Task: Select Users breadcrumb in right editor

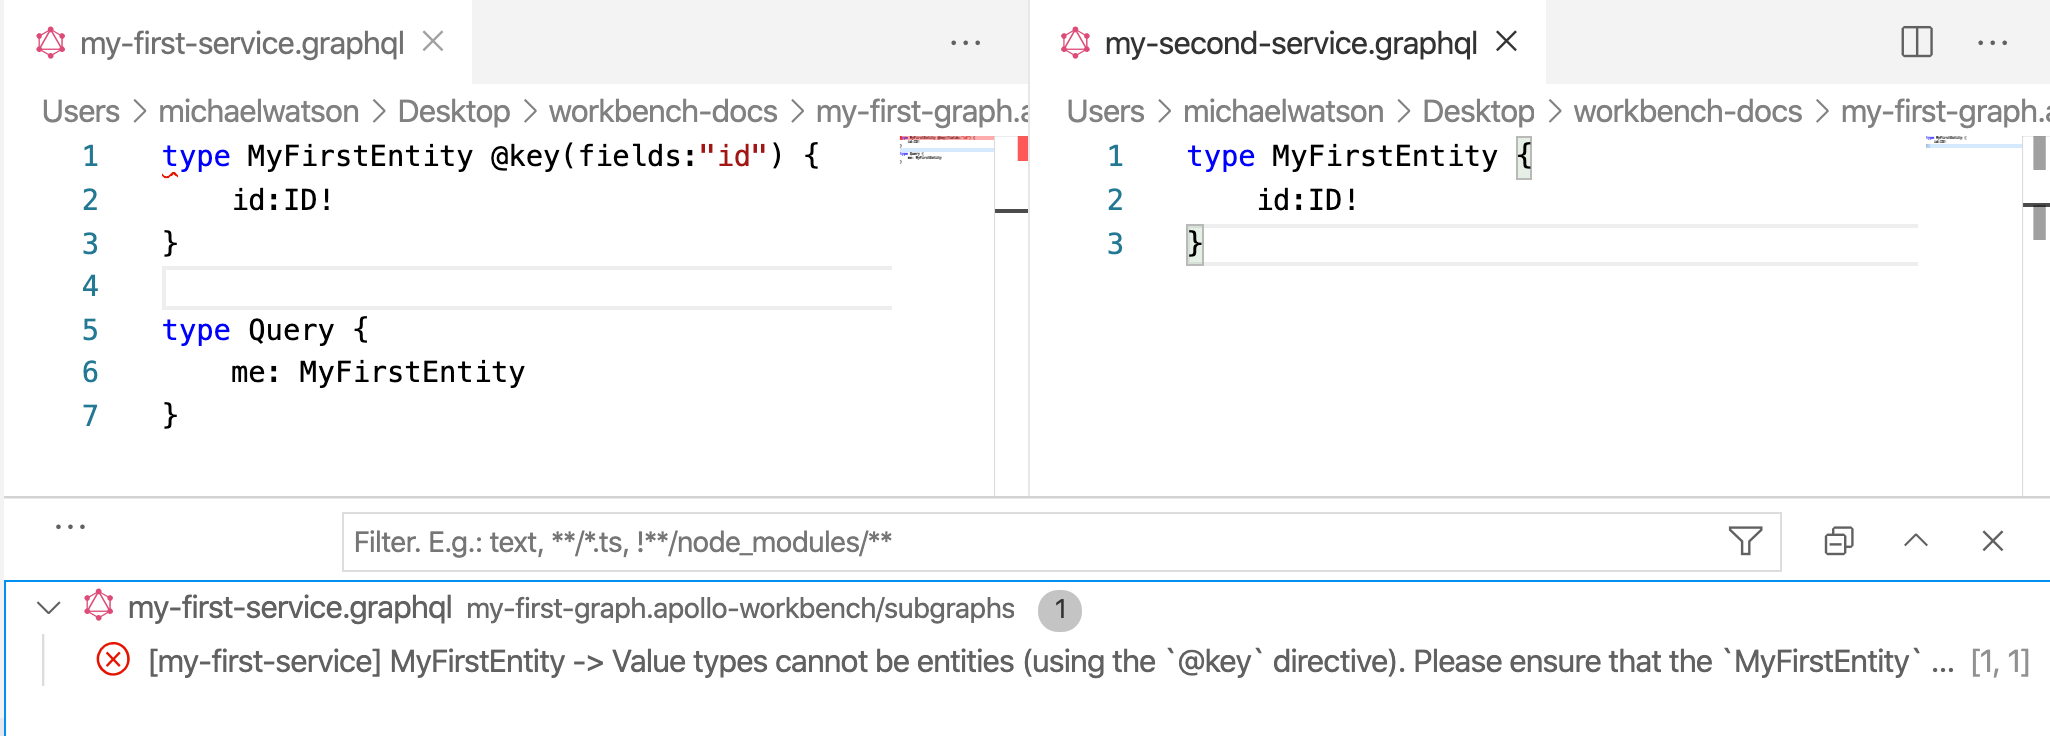Action: pyautogui.click(x=1105, y=111)
